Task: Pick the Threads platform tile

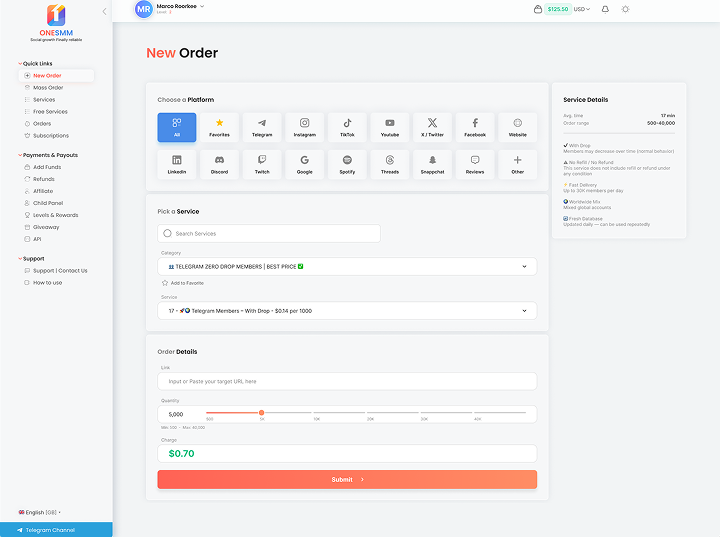Action: 390,164
